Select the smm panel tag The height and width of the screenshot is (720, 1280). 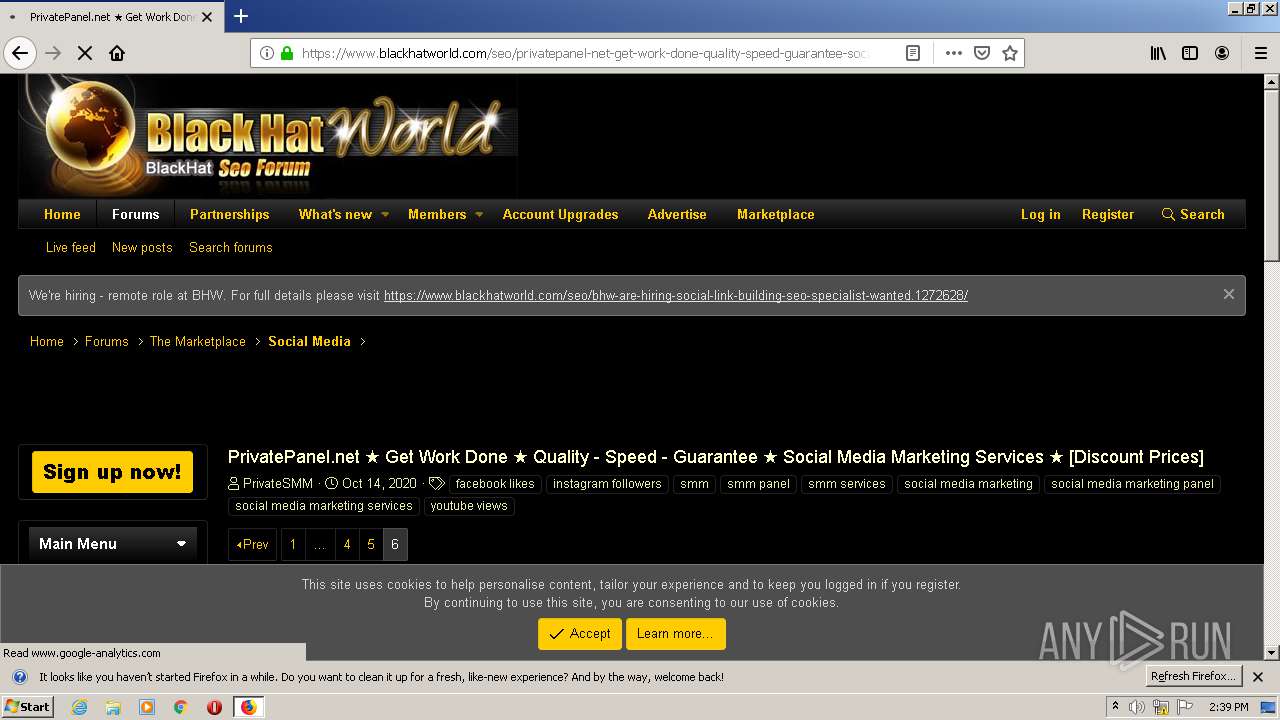click(758, 484)
